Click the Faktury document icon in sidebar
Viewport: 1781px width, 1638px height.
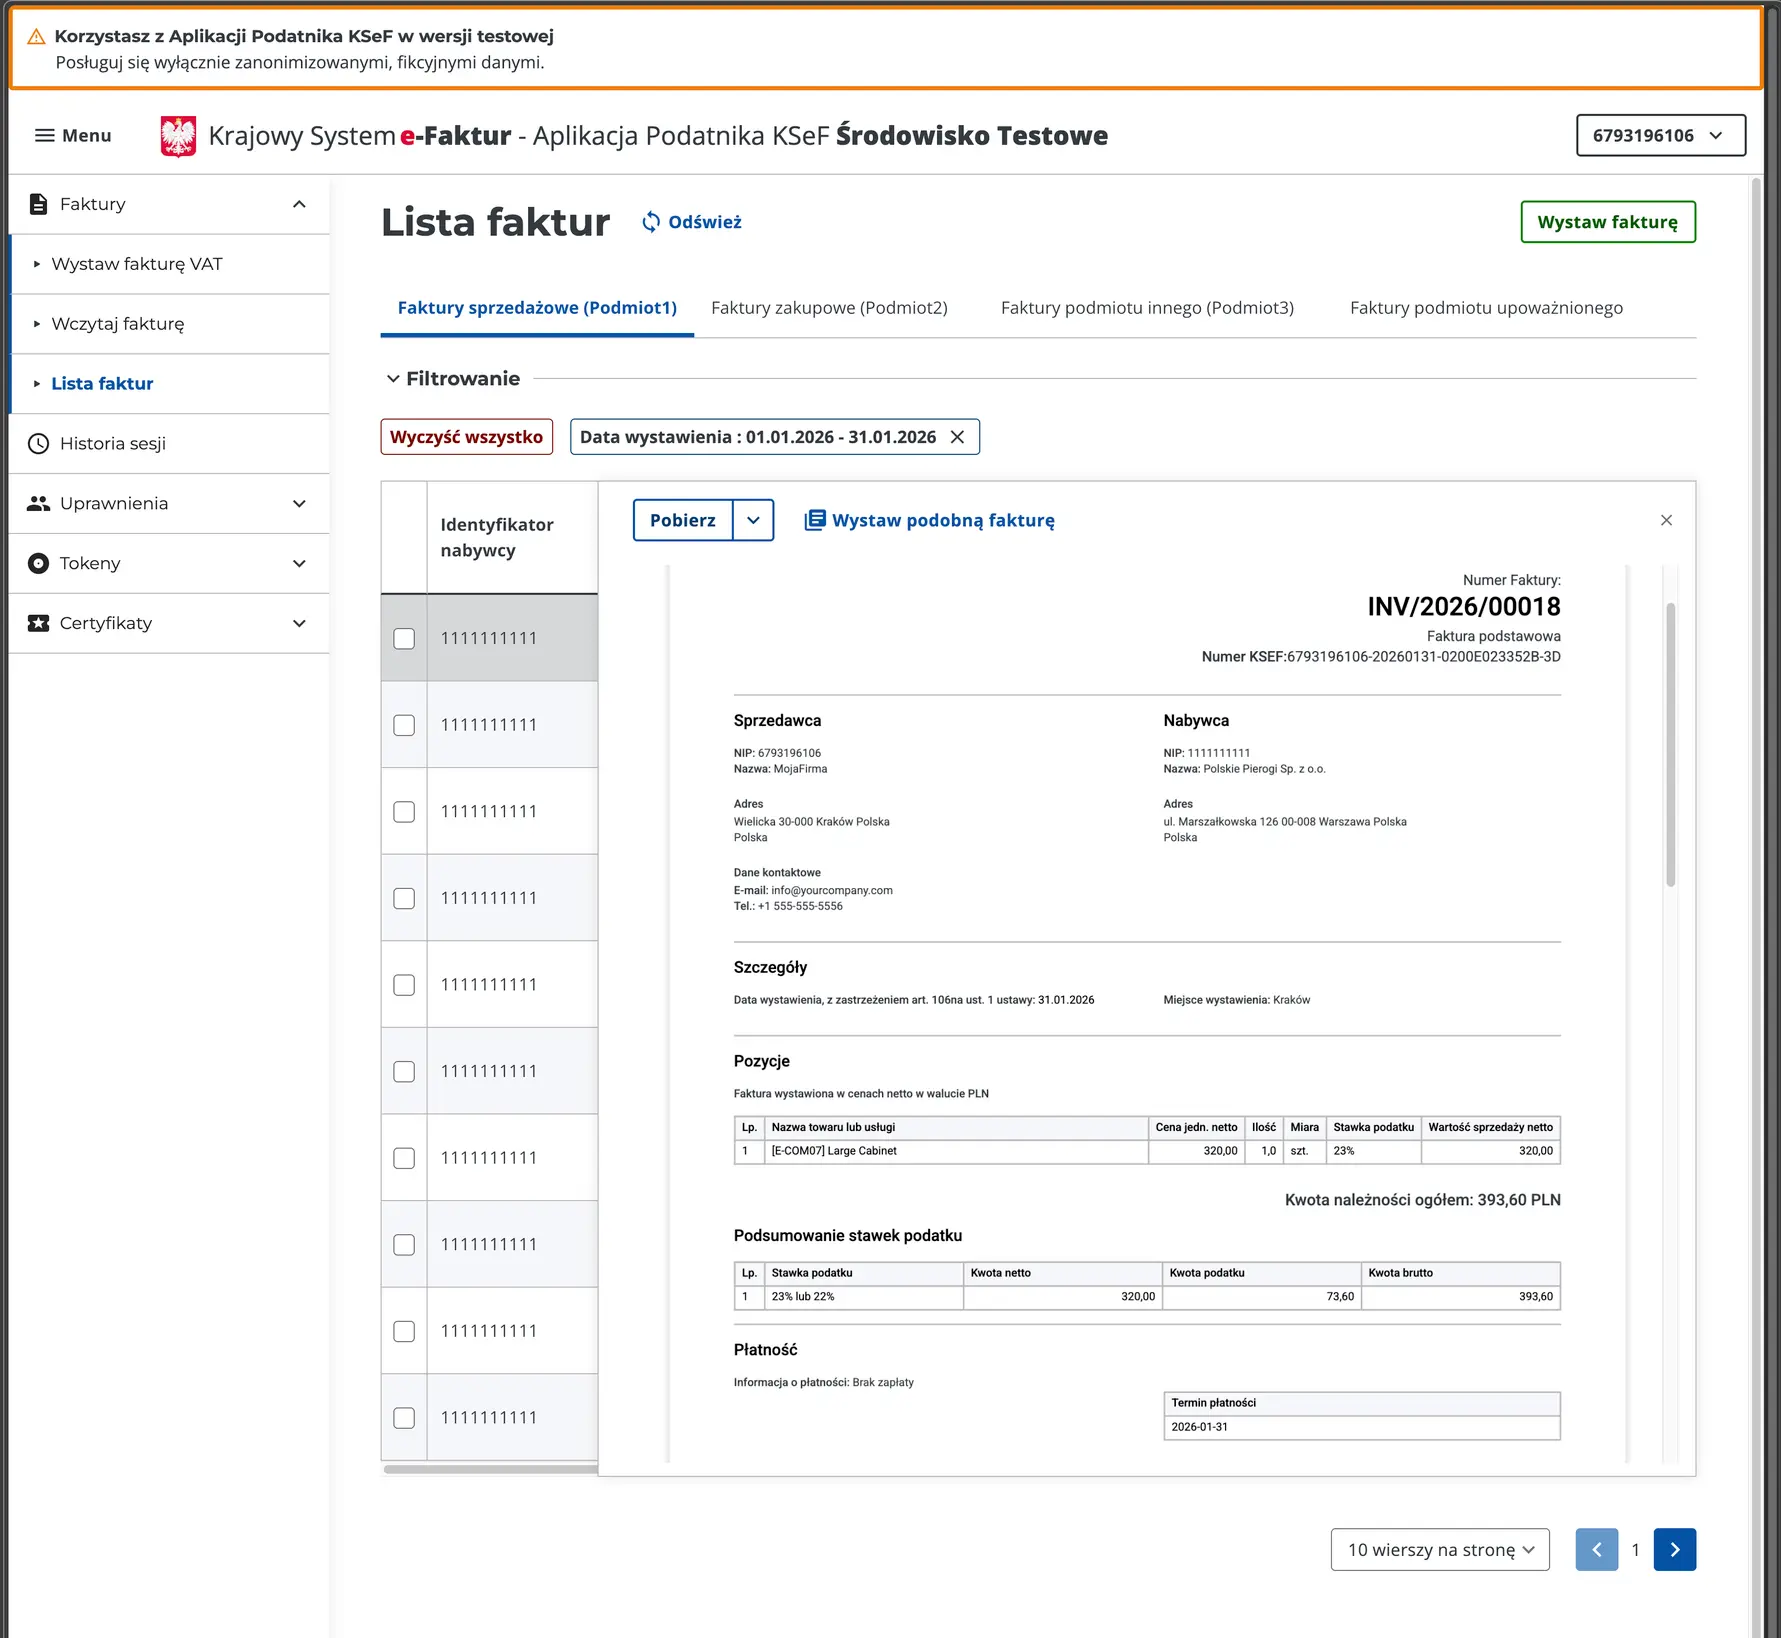click(x=38, y=203)
